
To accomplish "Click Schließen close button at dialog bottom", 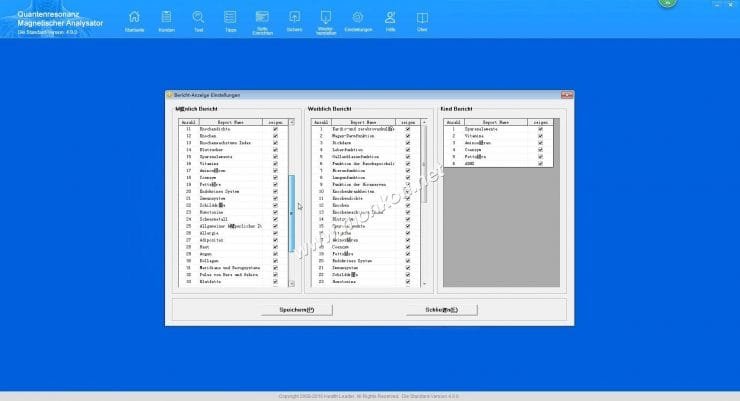I will pos(442,310).
